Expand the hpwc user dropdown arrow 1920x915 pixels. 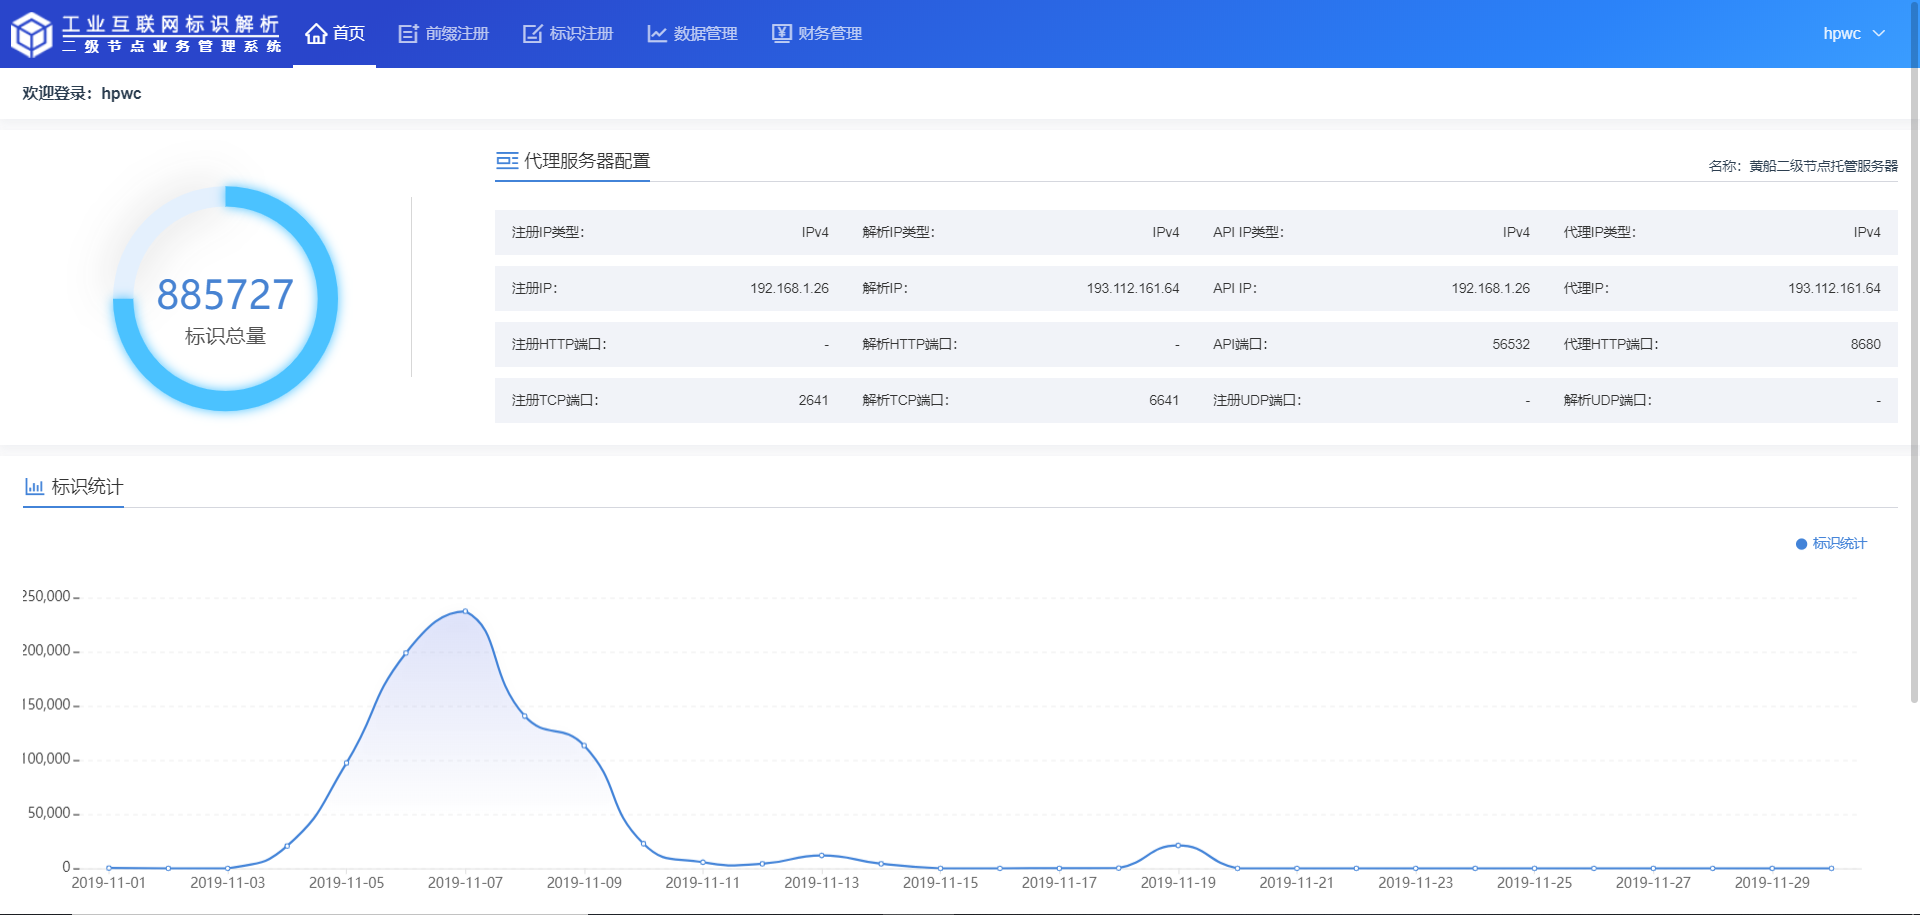pyautogui.click(x=1879, y=33)
